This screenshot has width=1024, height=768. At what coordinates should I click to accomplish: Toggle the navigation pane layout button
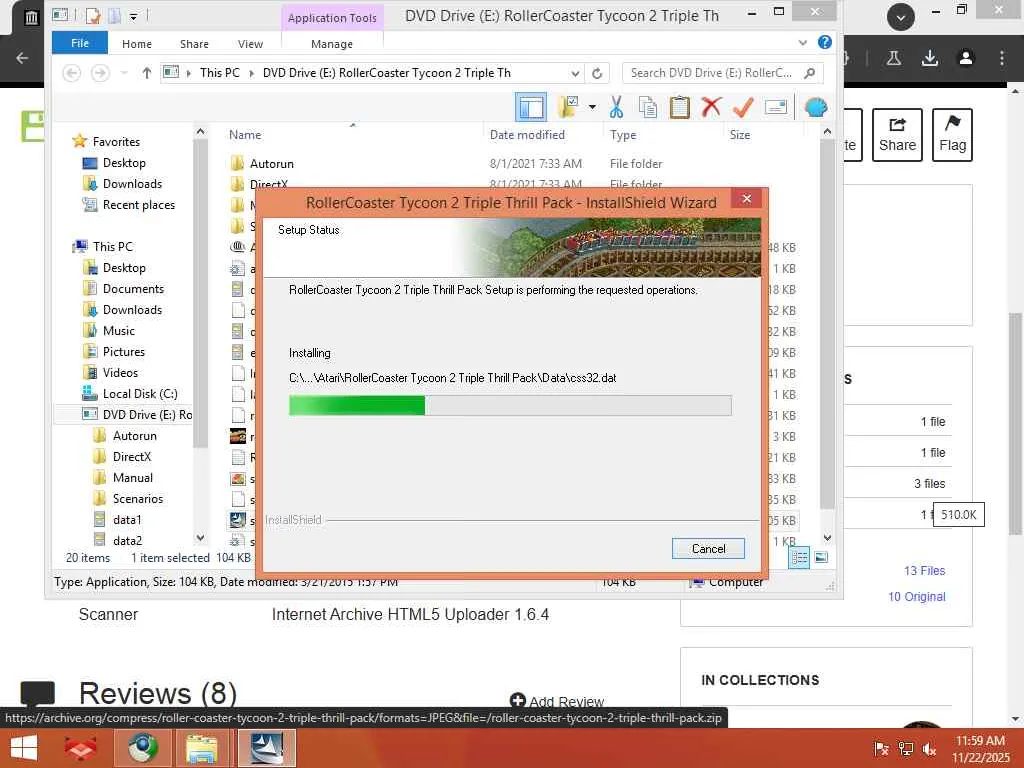coord(530,107)
